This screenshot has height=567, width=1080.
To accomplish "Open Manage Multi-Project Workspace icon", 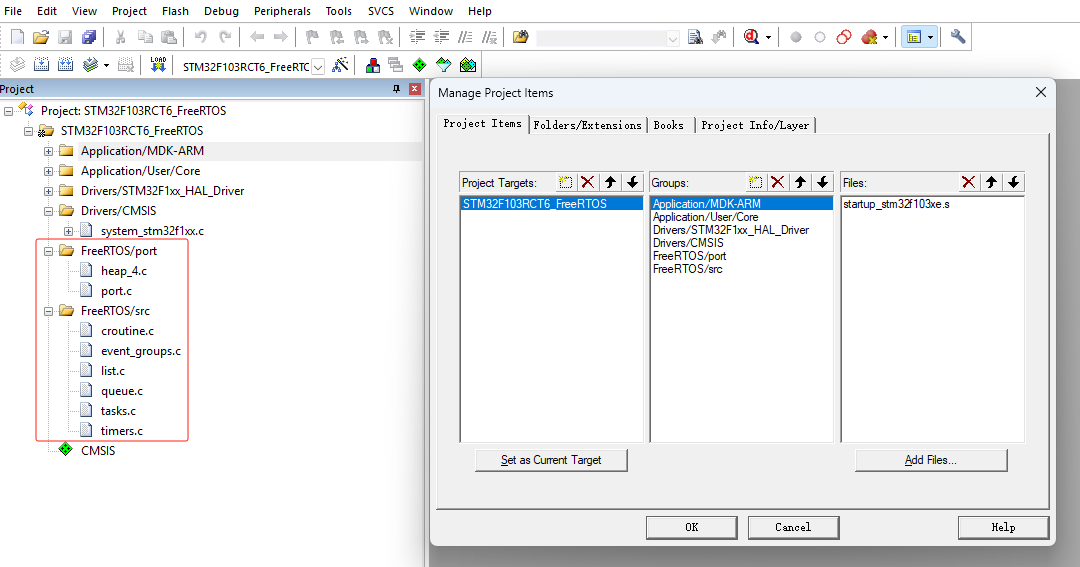I will (x=395, y=65).
